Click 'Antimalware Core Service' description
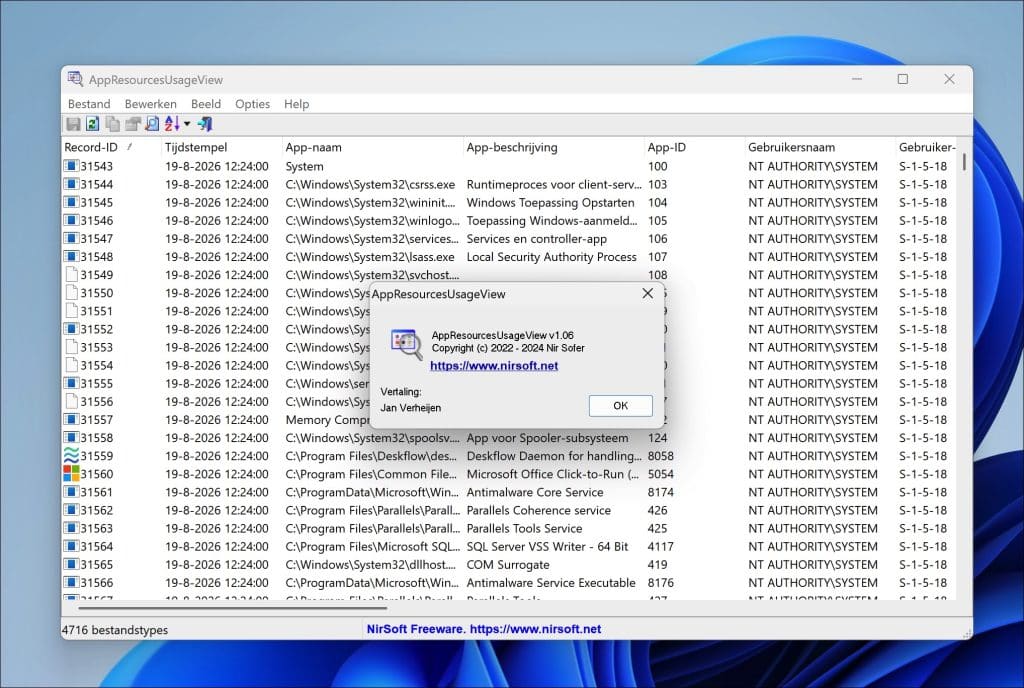The height and width of the screenshot is (688, 1024). tap(534, 492)
